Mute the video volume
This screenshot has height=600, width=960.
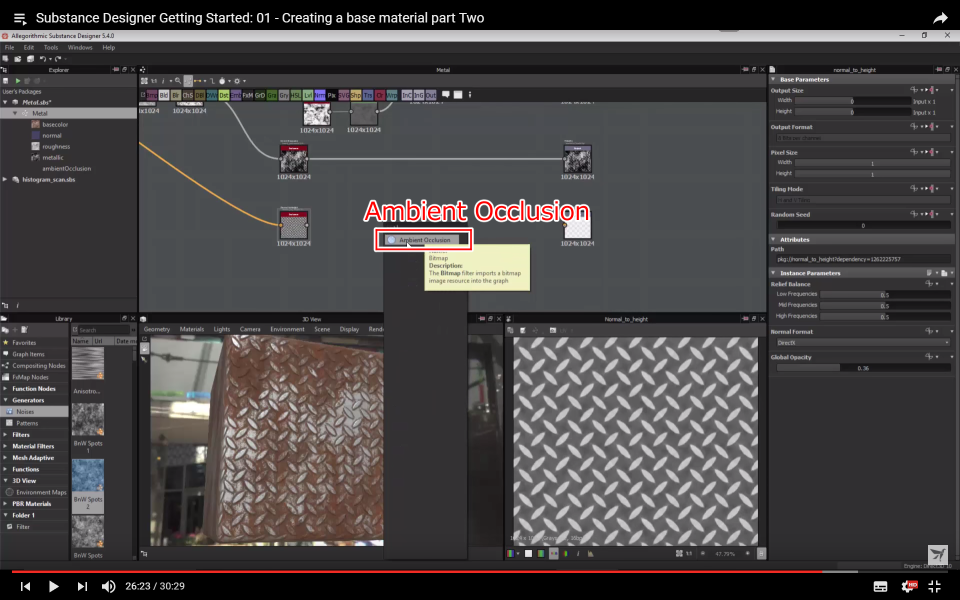[x=108, y=587]
